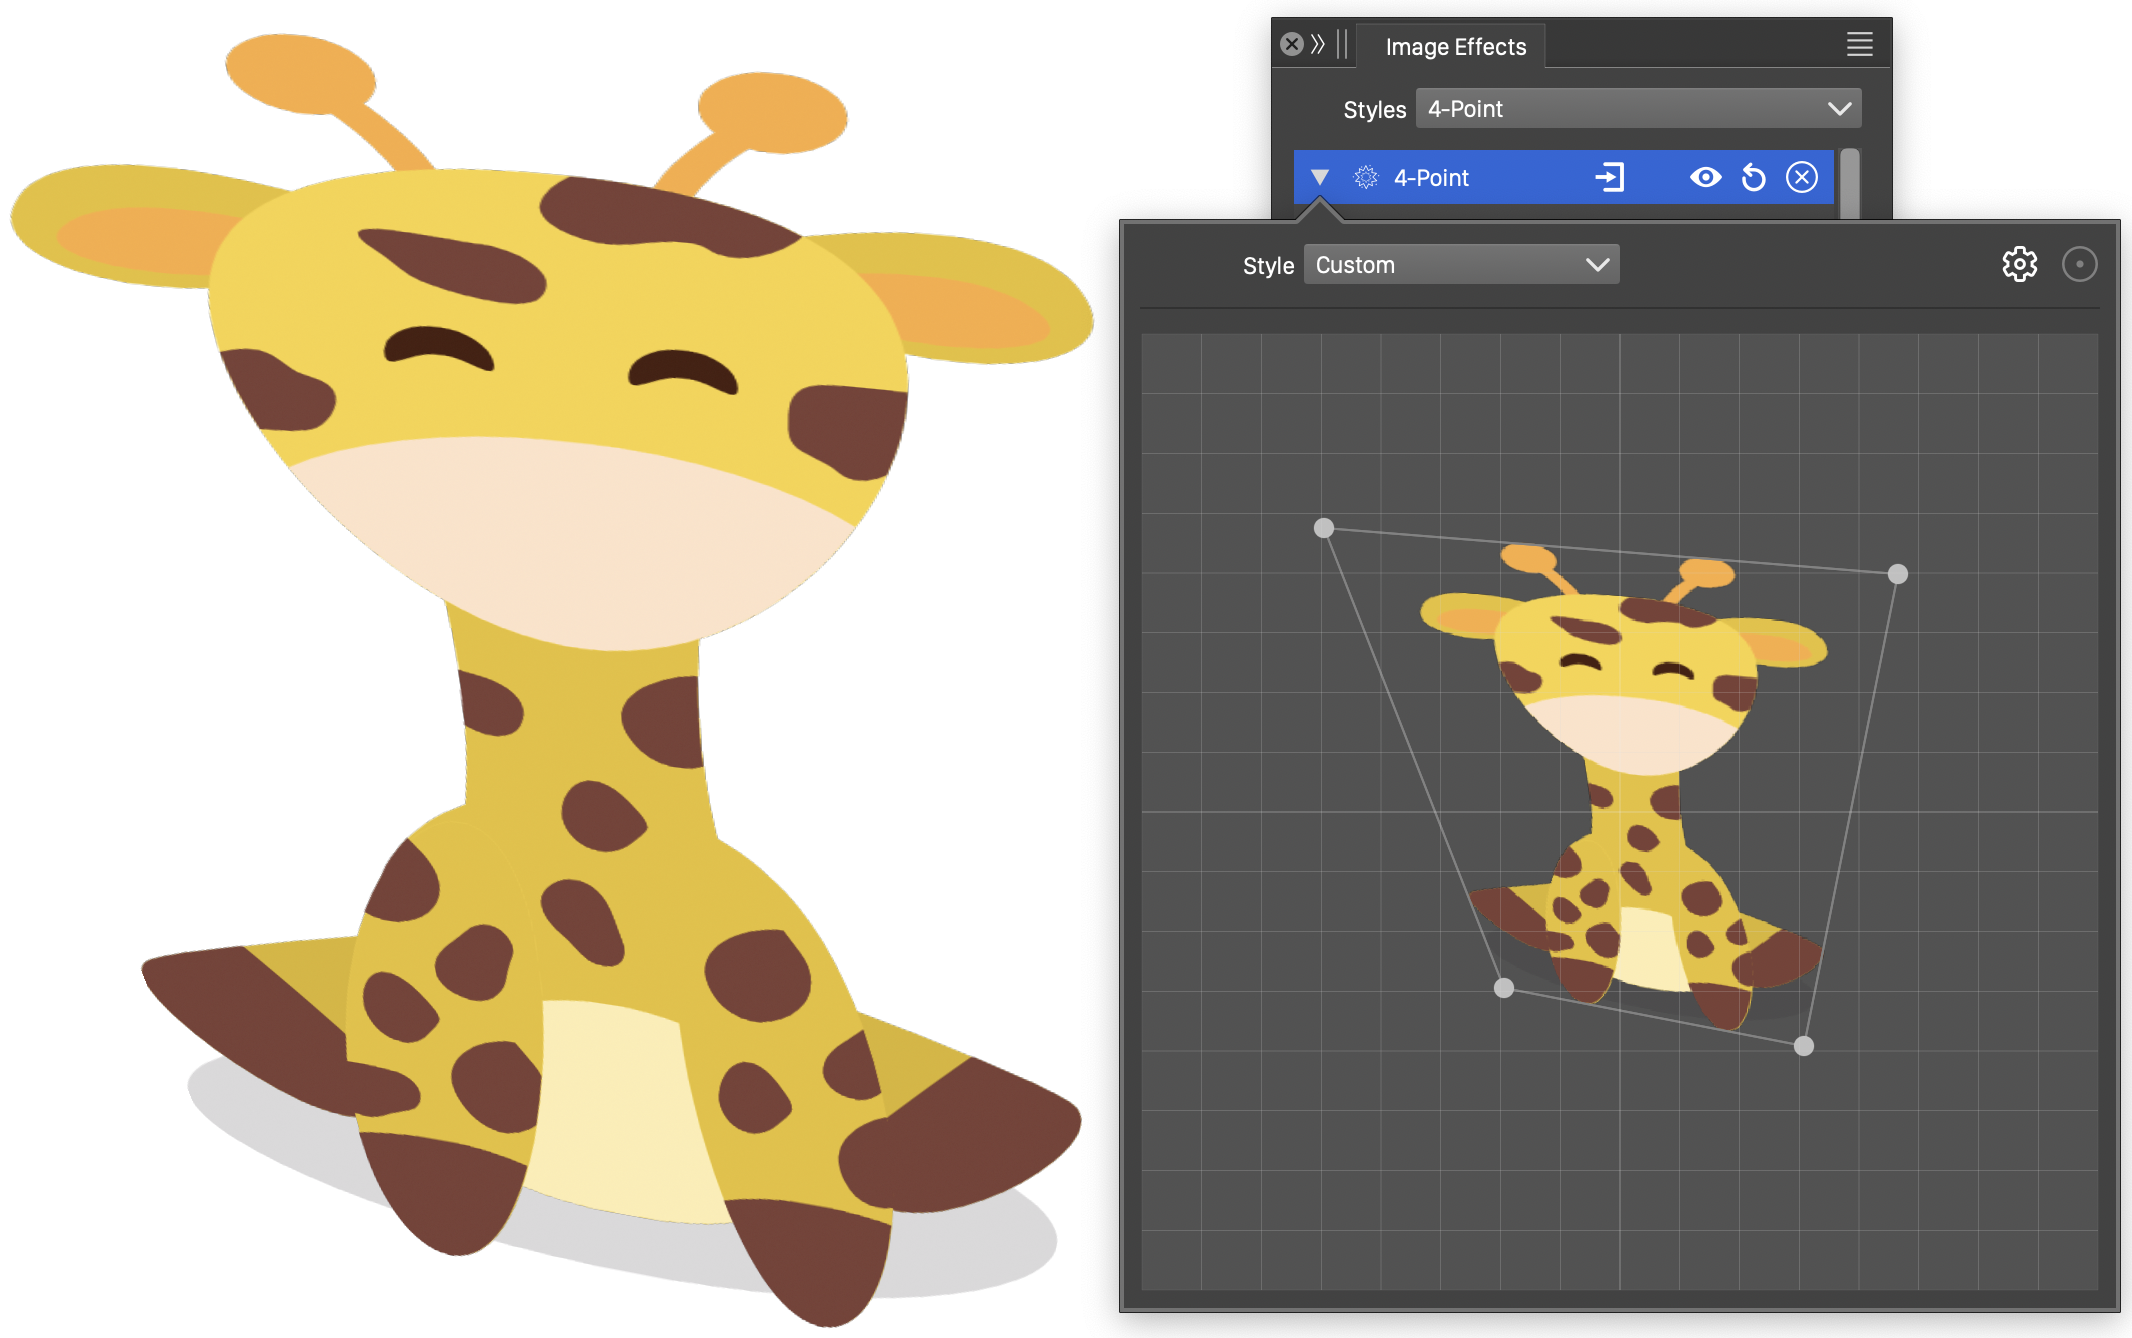Click the import arrow icon on the 4-Point row
This screenshot has height=1338, width=2132.
[1609, 178]
